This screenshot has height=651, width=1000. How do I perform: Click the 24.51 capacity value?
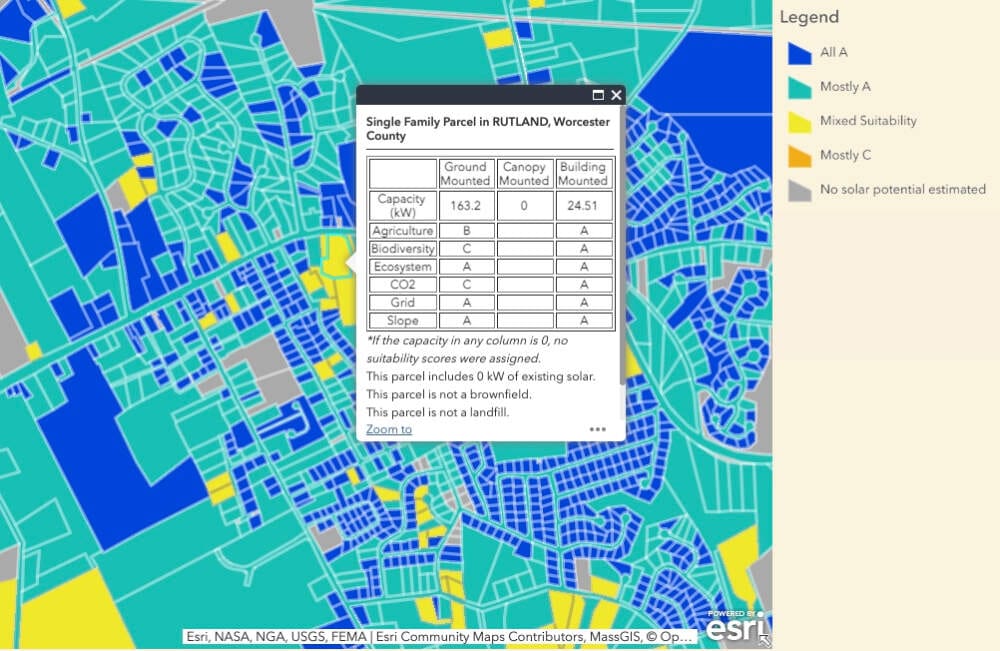(583, 205)
